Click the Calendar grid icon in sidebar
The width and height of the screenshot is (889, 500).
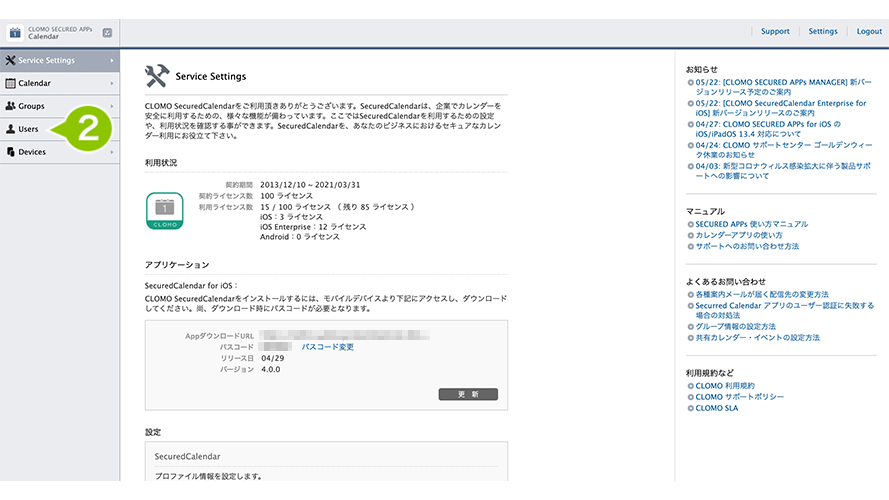click(10, 83)
